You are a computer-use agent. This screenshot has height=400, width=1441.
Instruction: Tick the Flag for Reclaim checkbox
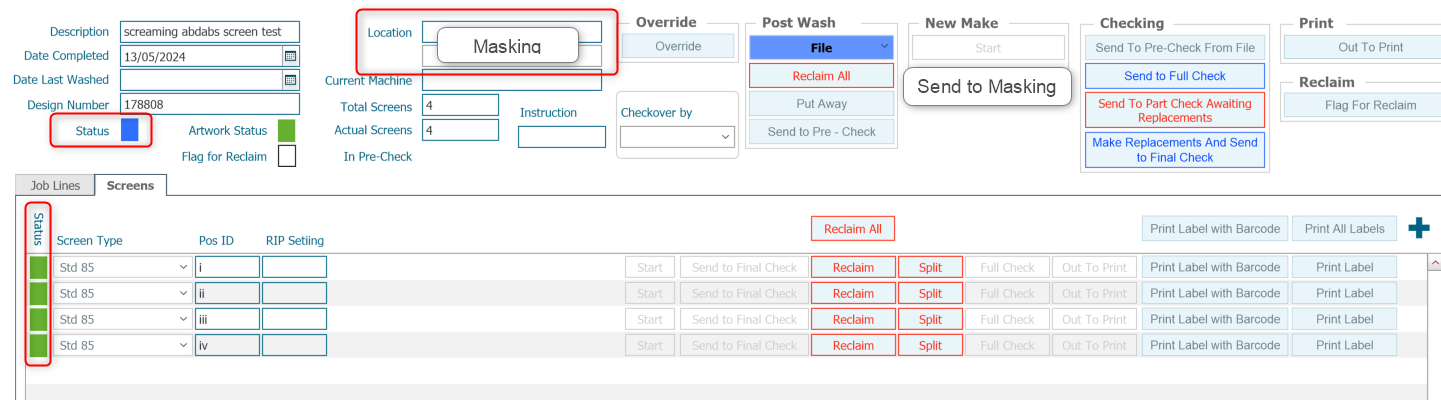tap(287, 156)
